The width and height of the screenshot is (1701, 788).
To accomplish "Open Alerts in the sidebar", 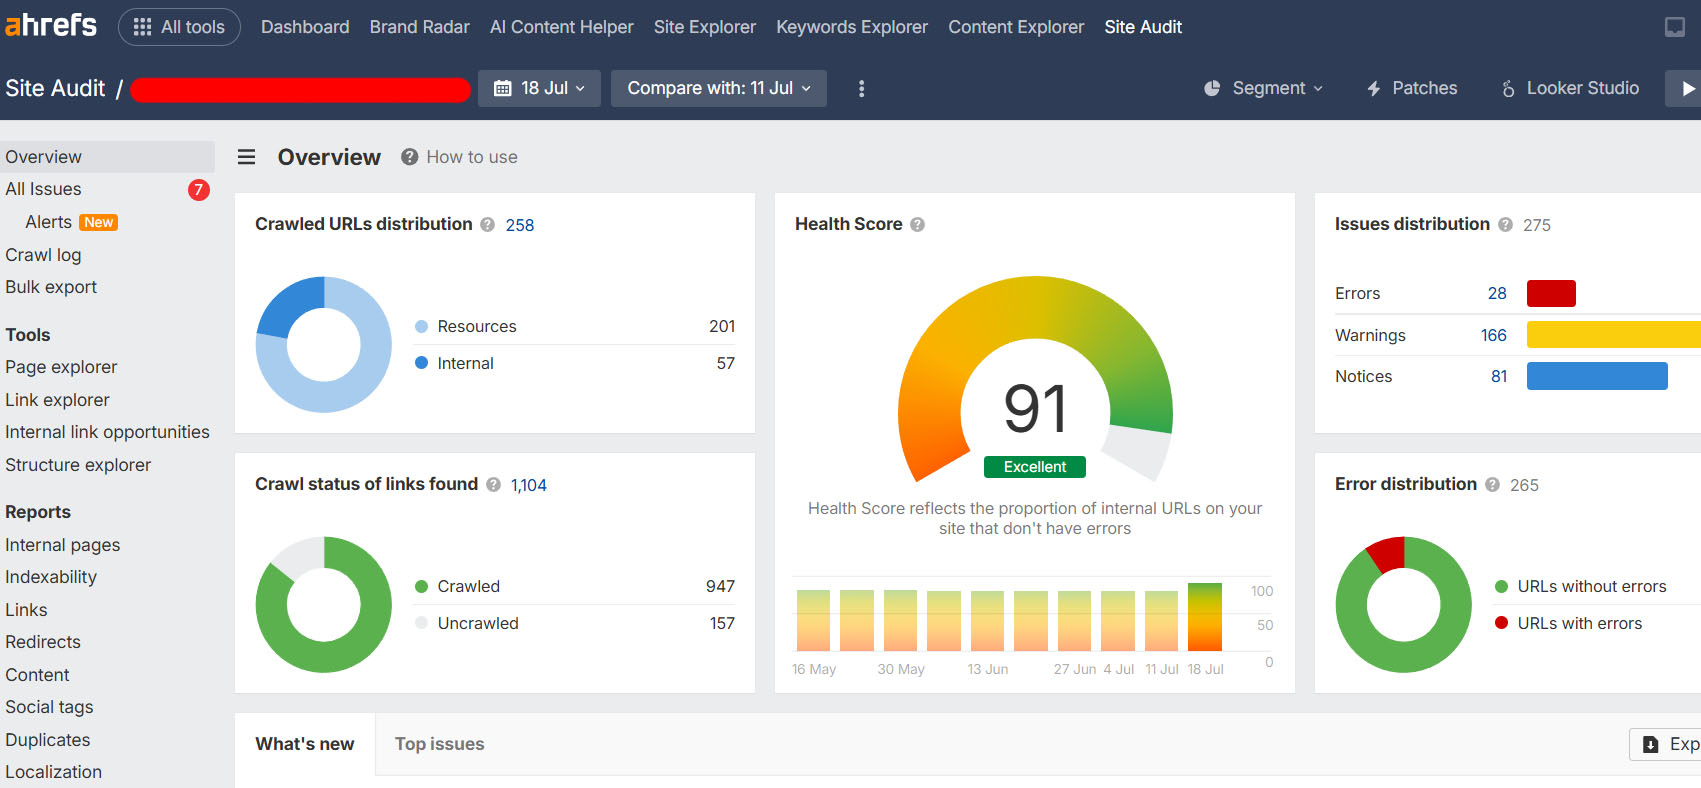I will [48, 222].
